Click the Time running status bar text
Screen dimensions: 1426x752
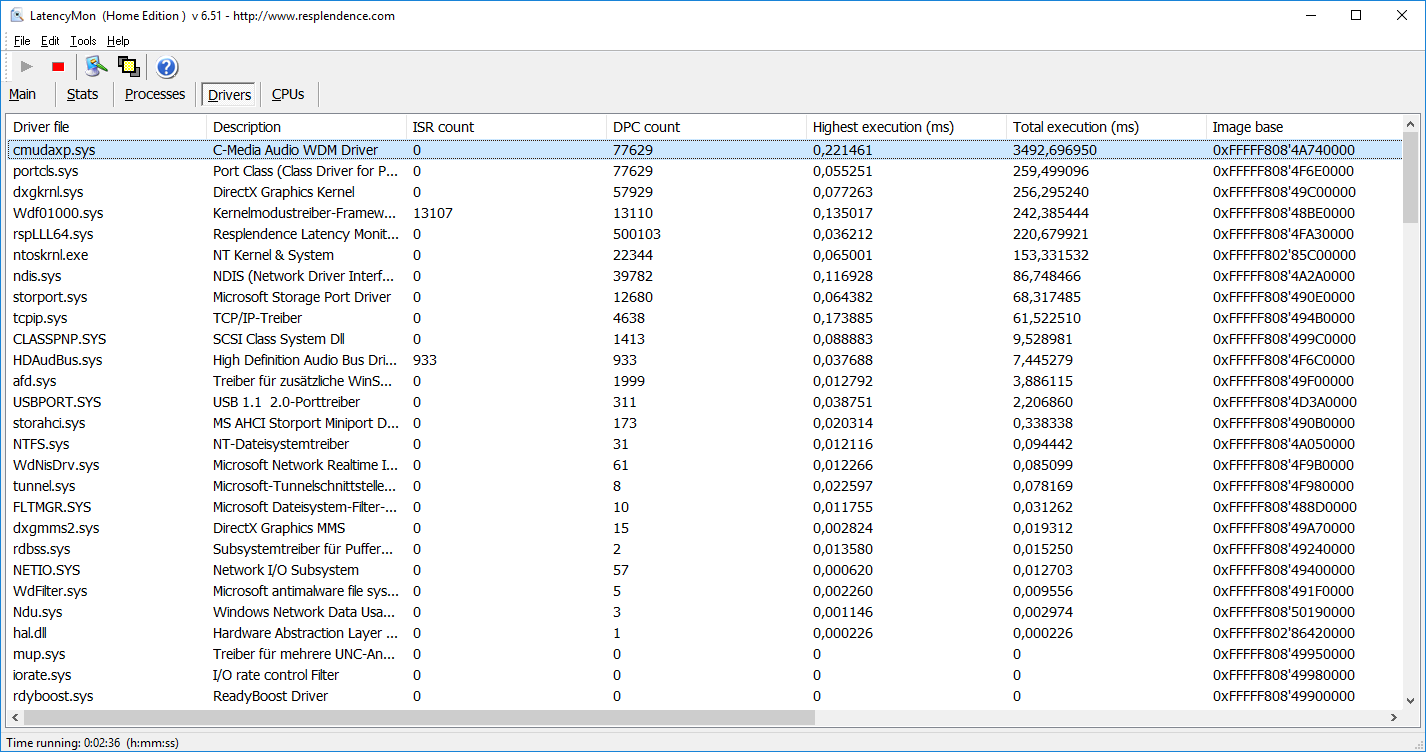pyautogui.click(x=92, y=742)
